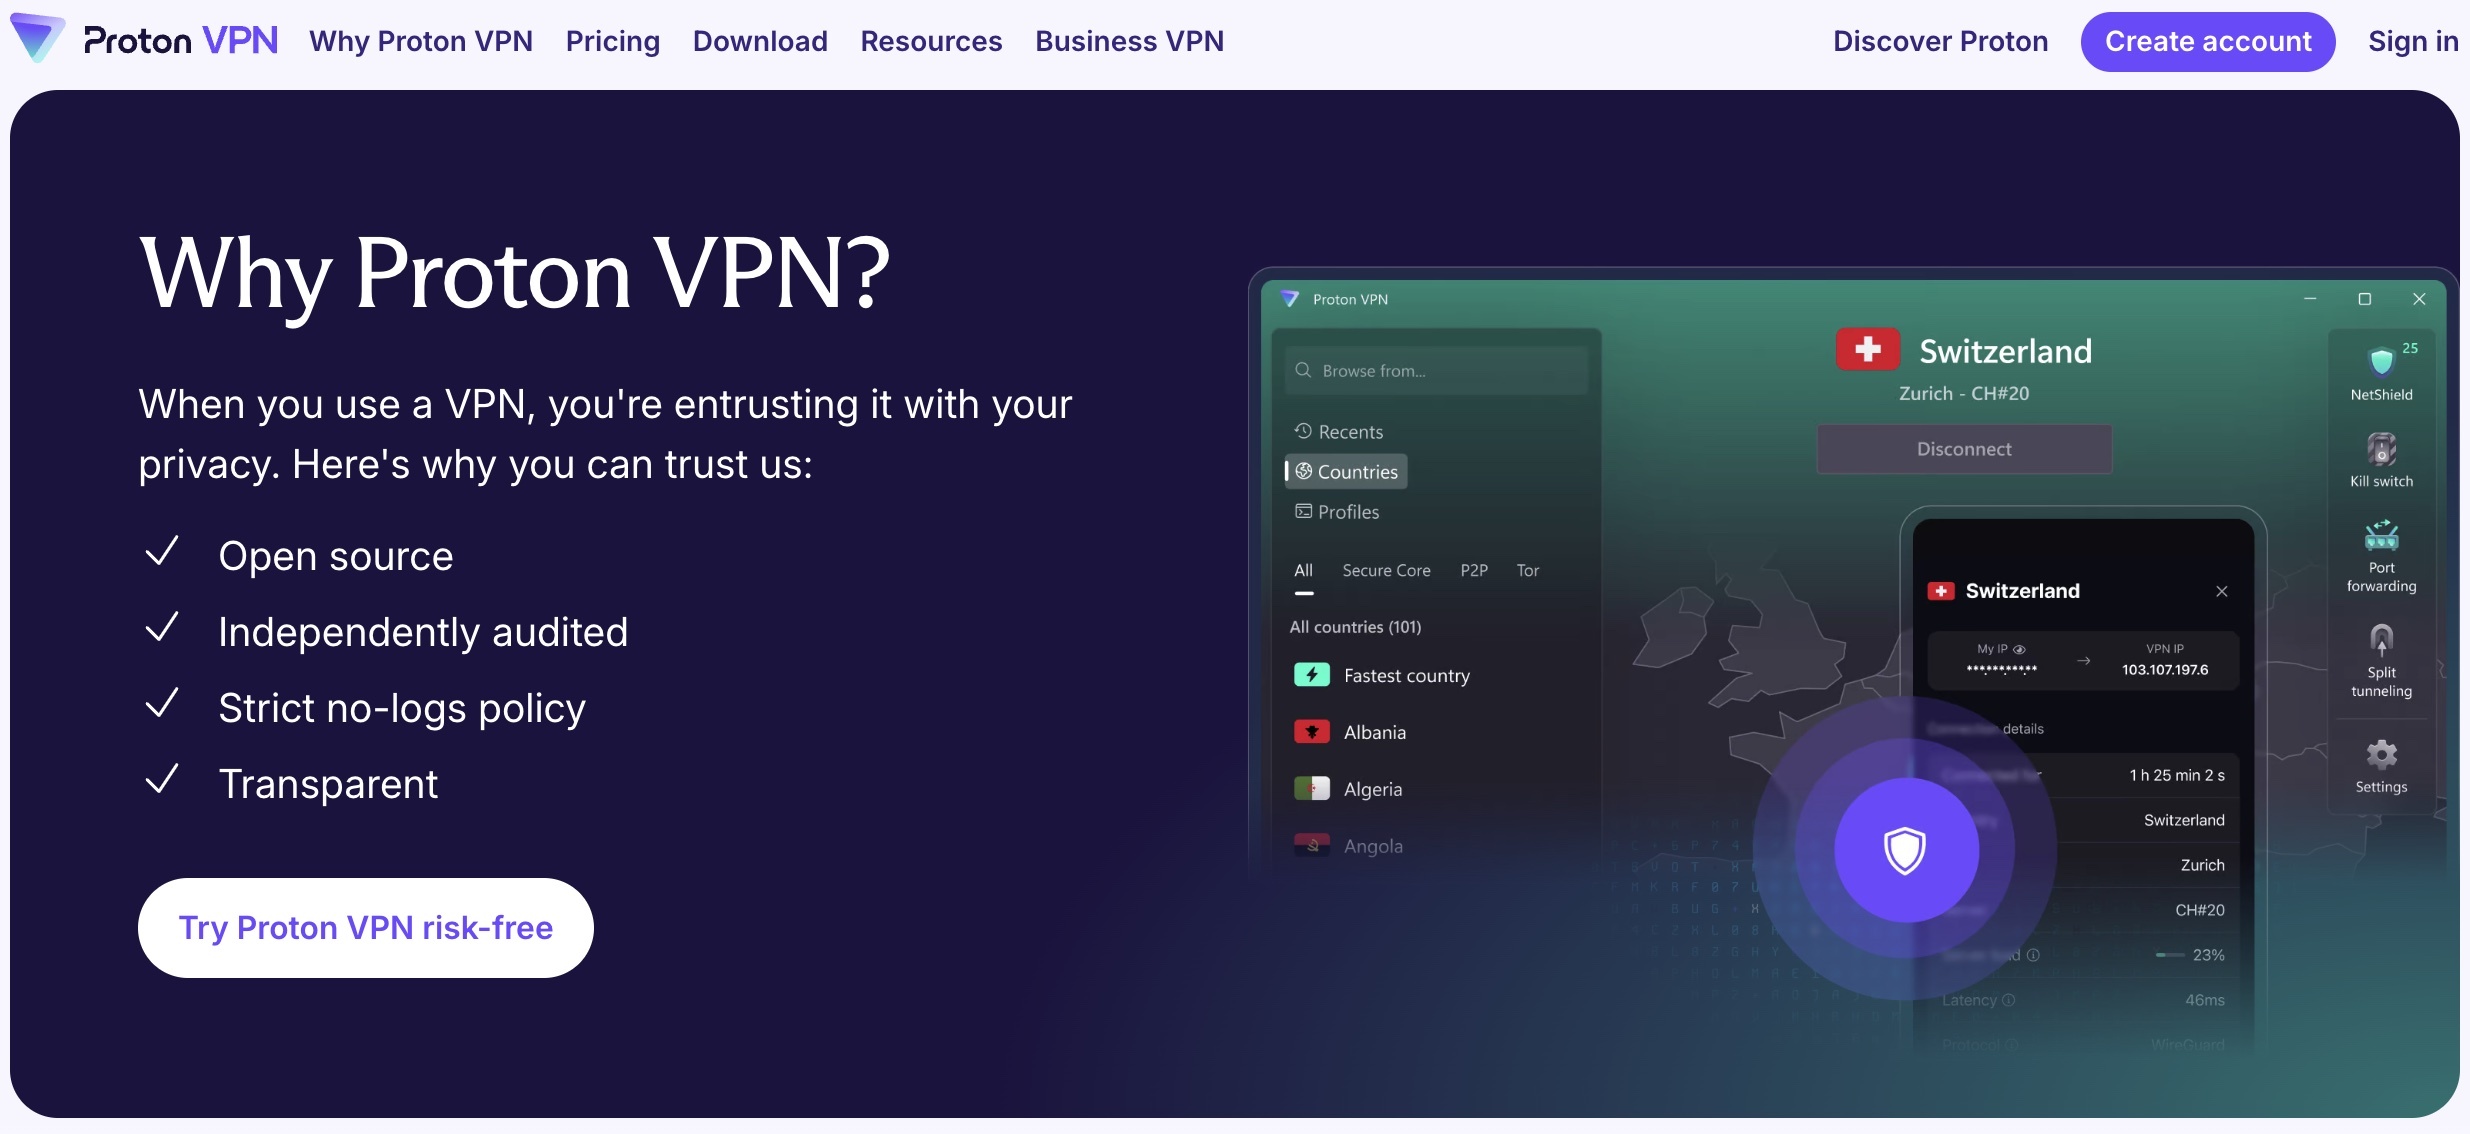The width and height of the screenshot is (2470, 1134).
Task: Click the Algeria flag icon
Action: (x=1312, y=789)
